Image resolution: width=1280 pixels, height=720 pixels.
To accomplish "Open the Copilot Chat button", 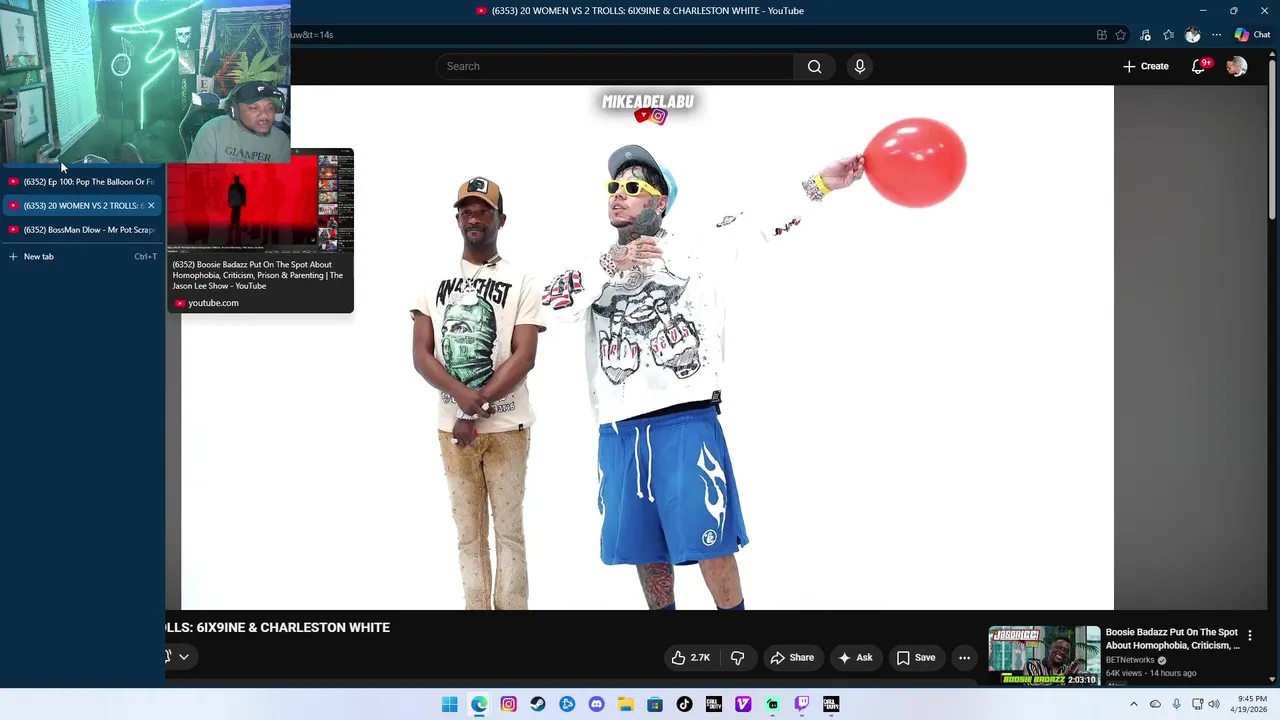I will click(x=1252, y=35).
